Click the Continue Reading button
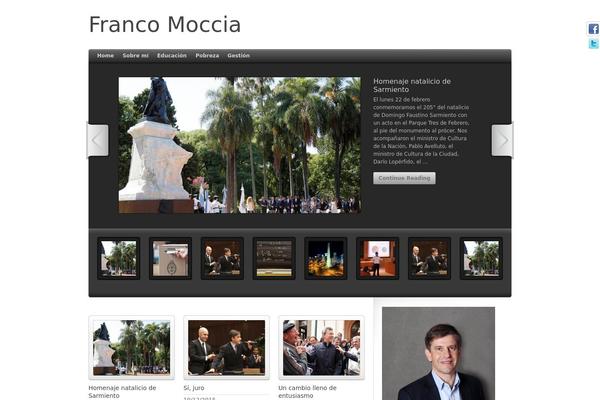Viewport: 600px width, 400px height. (x=404, y=178)
